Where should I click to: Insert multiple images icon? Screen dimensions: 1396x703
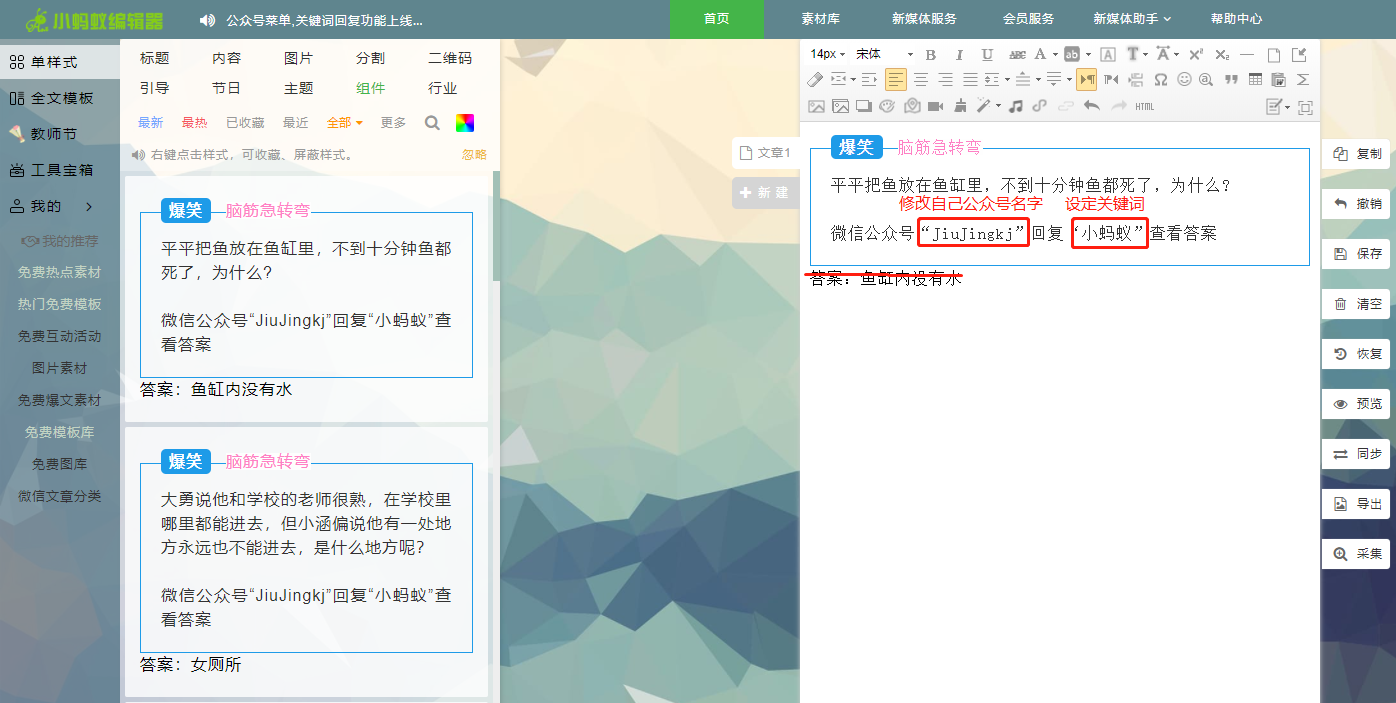pos(840,107)
